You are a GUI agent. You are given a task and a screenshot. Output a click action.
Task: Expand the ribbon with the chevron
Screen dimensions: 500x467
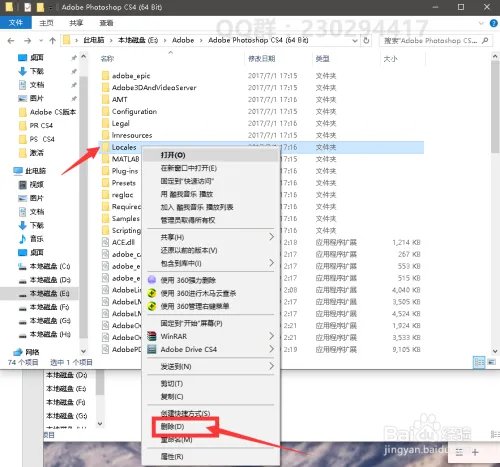click(x=481, y=23)
